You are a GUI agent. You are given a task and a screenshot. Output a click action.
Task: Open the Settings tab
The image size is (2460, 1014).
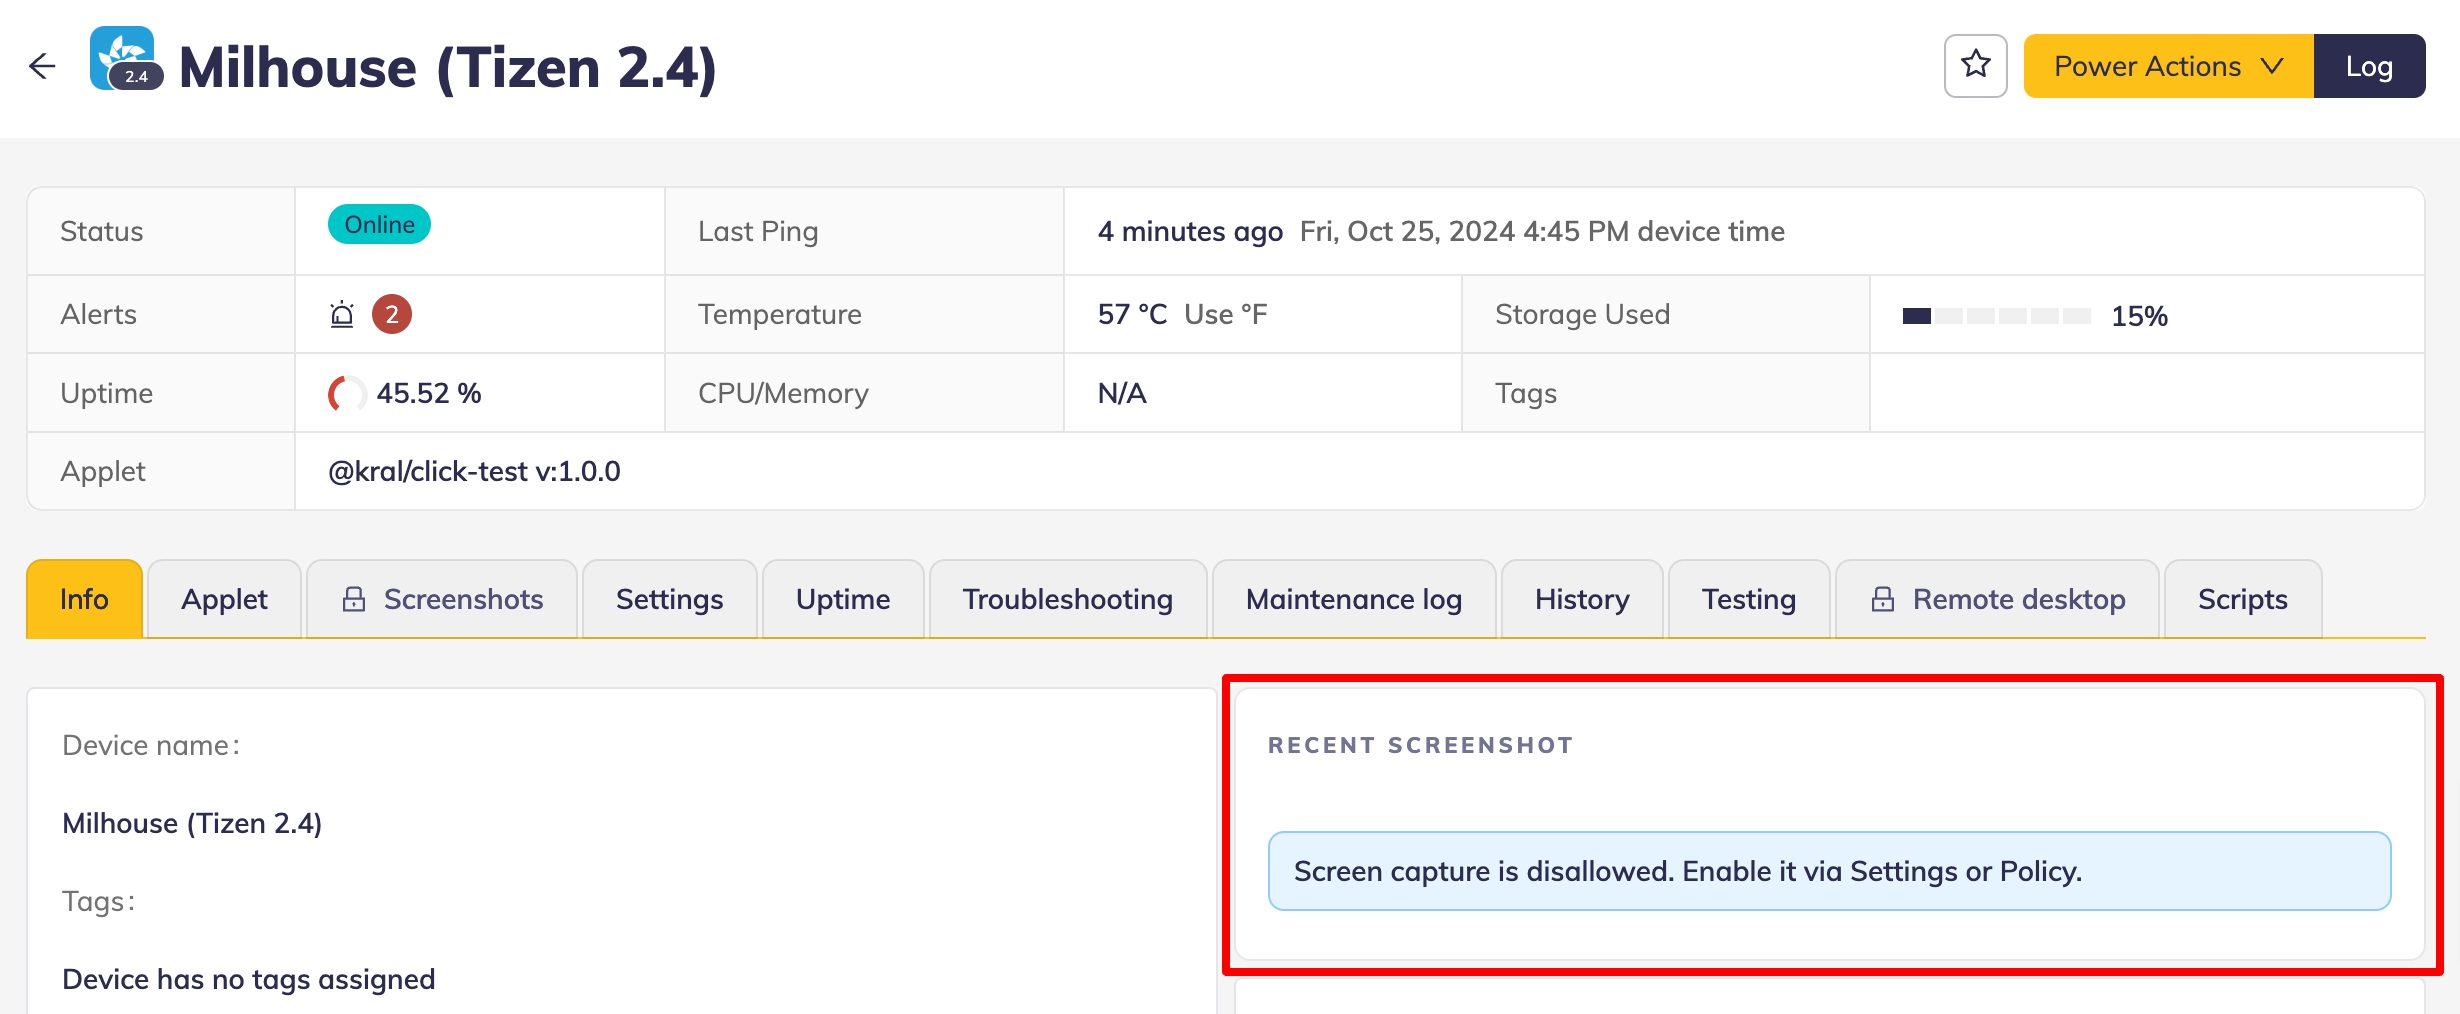tap(669, 599)
